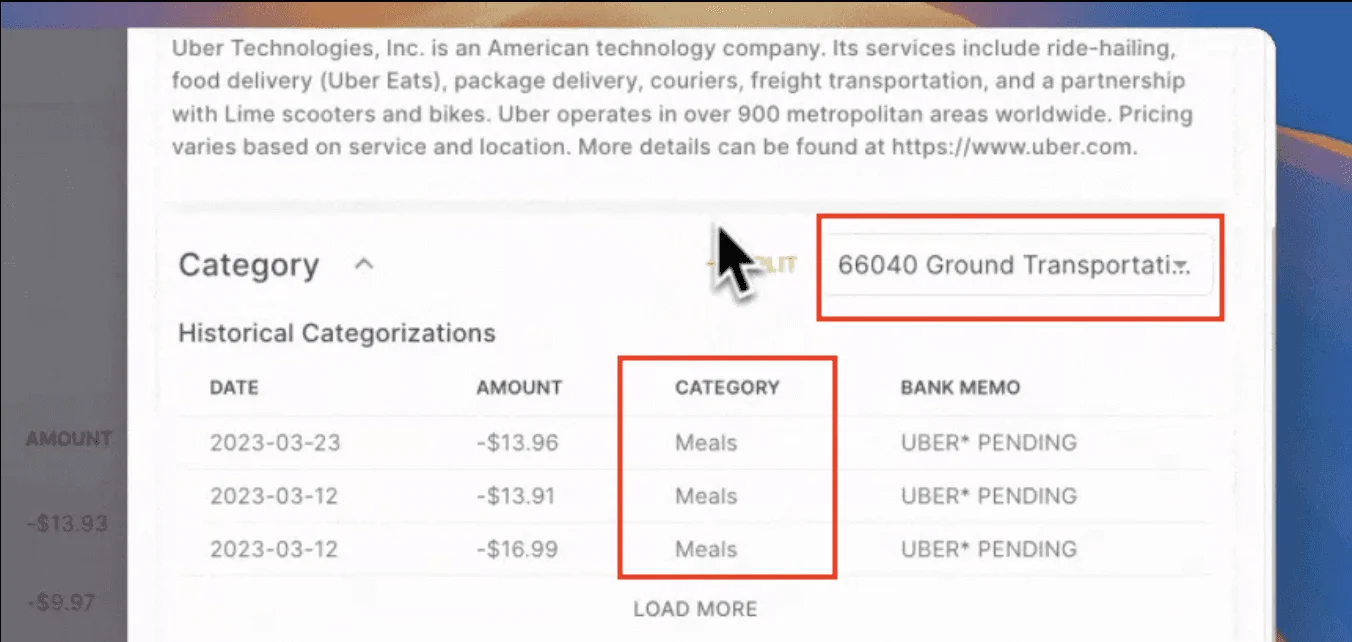
Task: Click the Historical Categorizations heading
Action: click(x=335, y=333)
